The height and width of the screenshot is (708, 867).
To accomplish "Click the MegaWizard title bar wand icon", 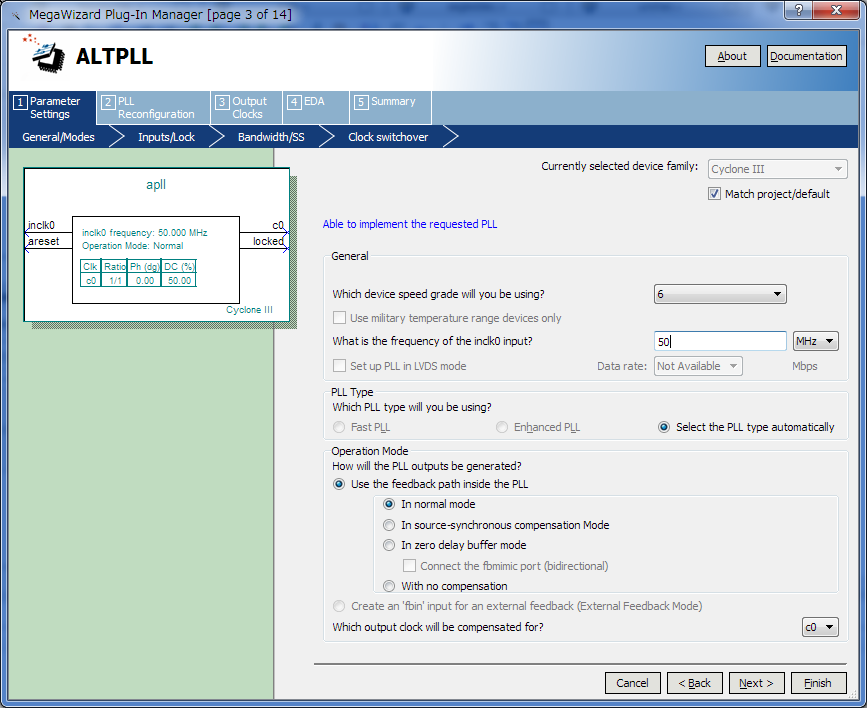I will coord(16,15).
